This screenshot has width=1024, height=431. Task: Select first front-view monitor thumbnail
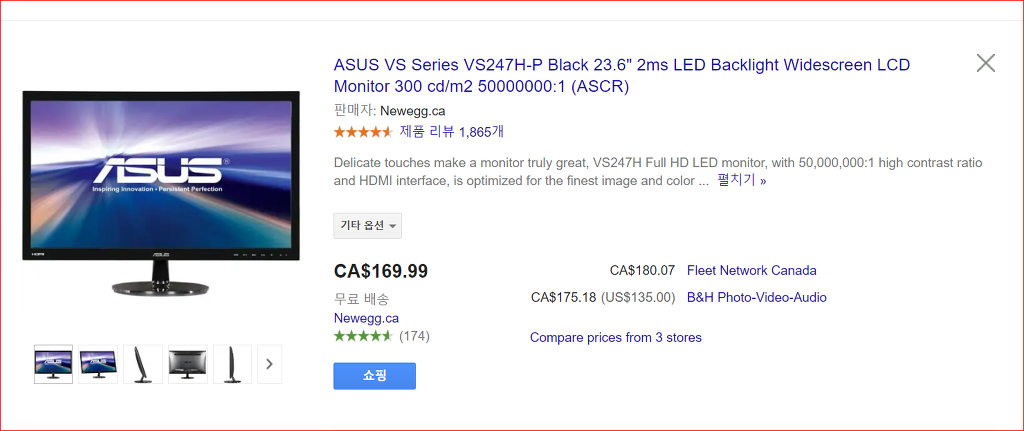(x=54, y=364)
